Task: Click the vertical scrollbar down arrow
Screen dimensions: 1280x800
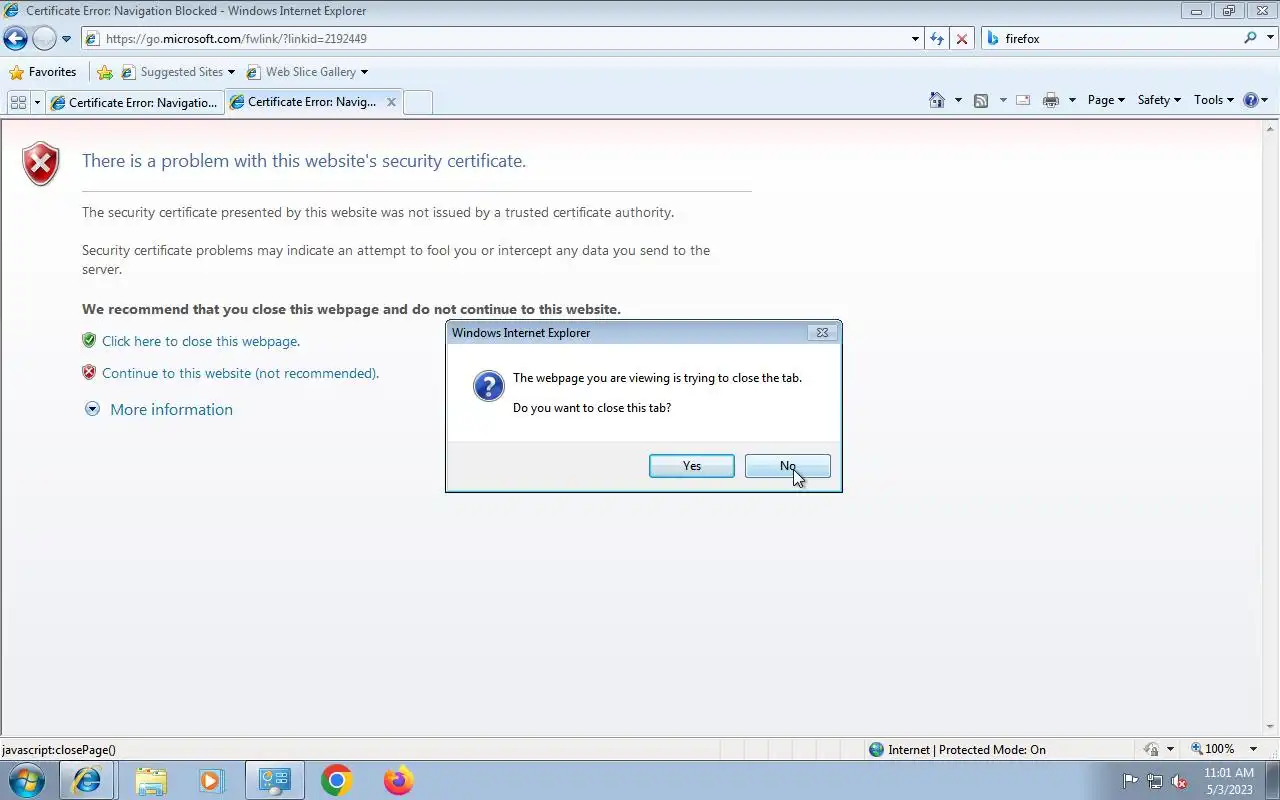Action: pos(1271,727)
